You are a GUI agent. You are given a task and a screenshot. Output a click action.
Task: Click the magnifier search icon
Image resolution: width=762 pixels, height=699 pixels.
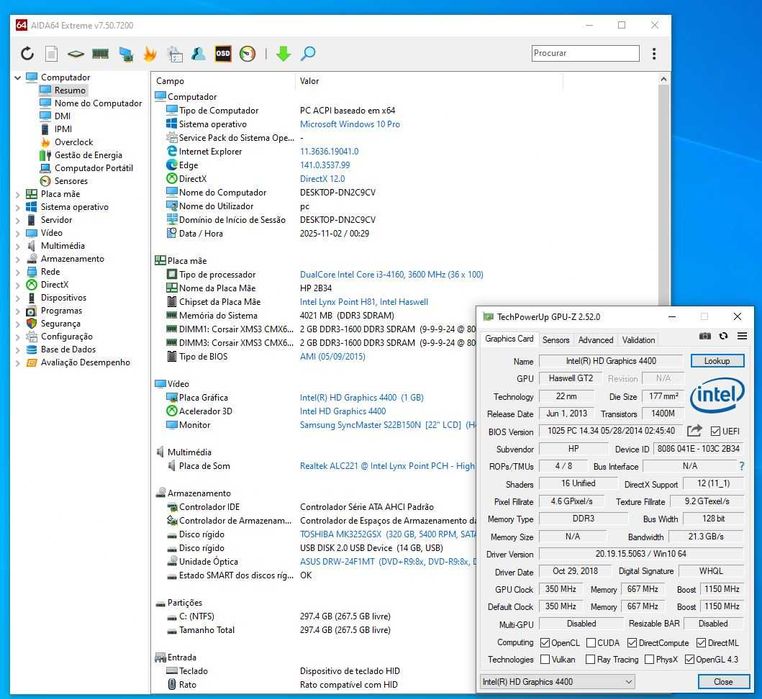(308, 53)
